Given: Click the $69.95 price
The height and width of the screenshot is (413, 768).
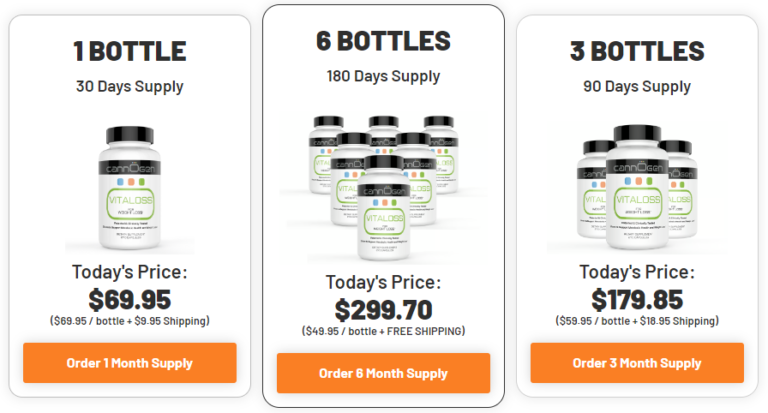Looking at the screenshot, I should point(130,299).
